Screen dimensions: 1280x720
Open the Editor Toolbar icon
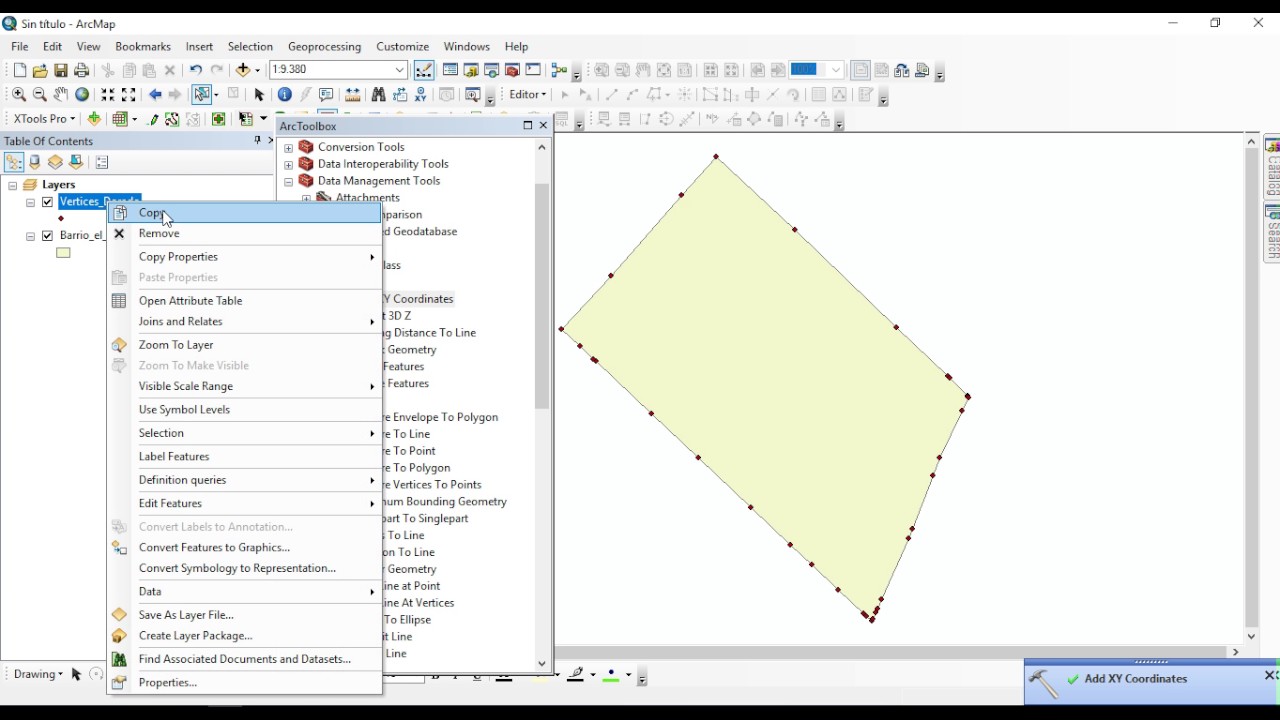click(x=424, y=70)
